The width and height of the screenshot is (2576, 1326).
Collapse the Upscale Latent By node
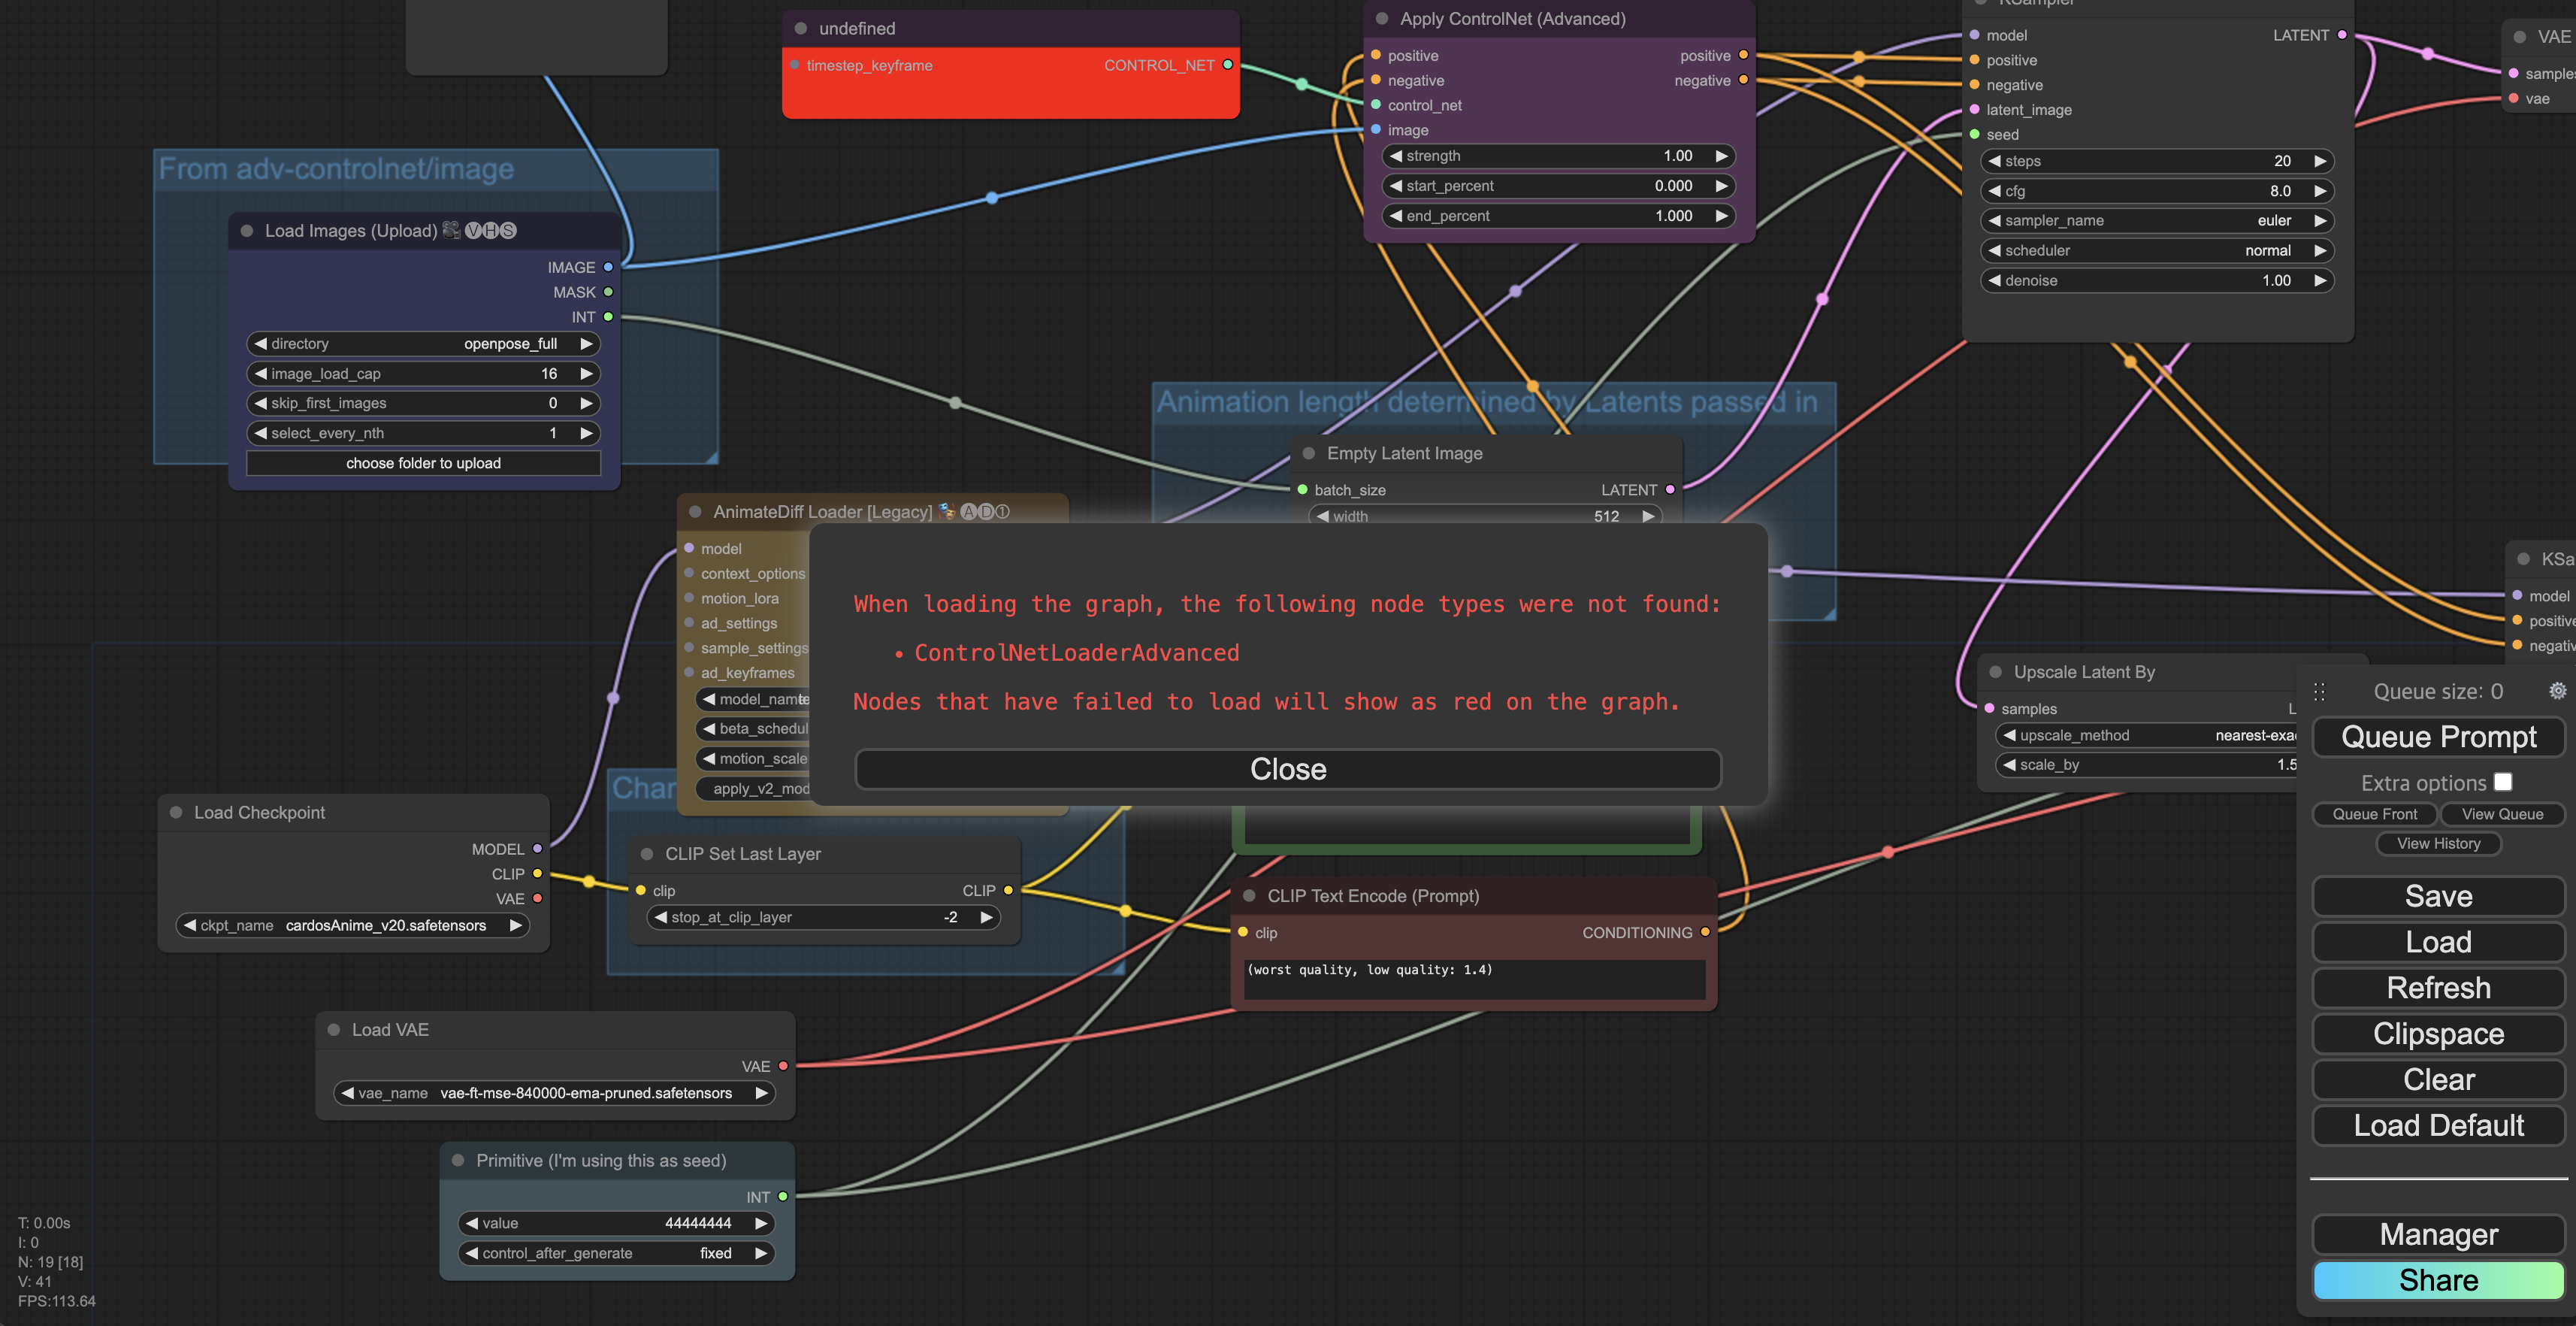pos(1995,672)
